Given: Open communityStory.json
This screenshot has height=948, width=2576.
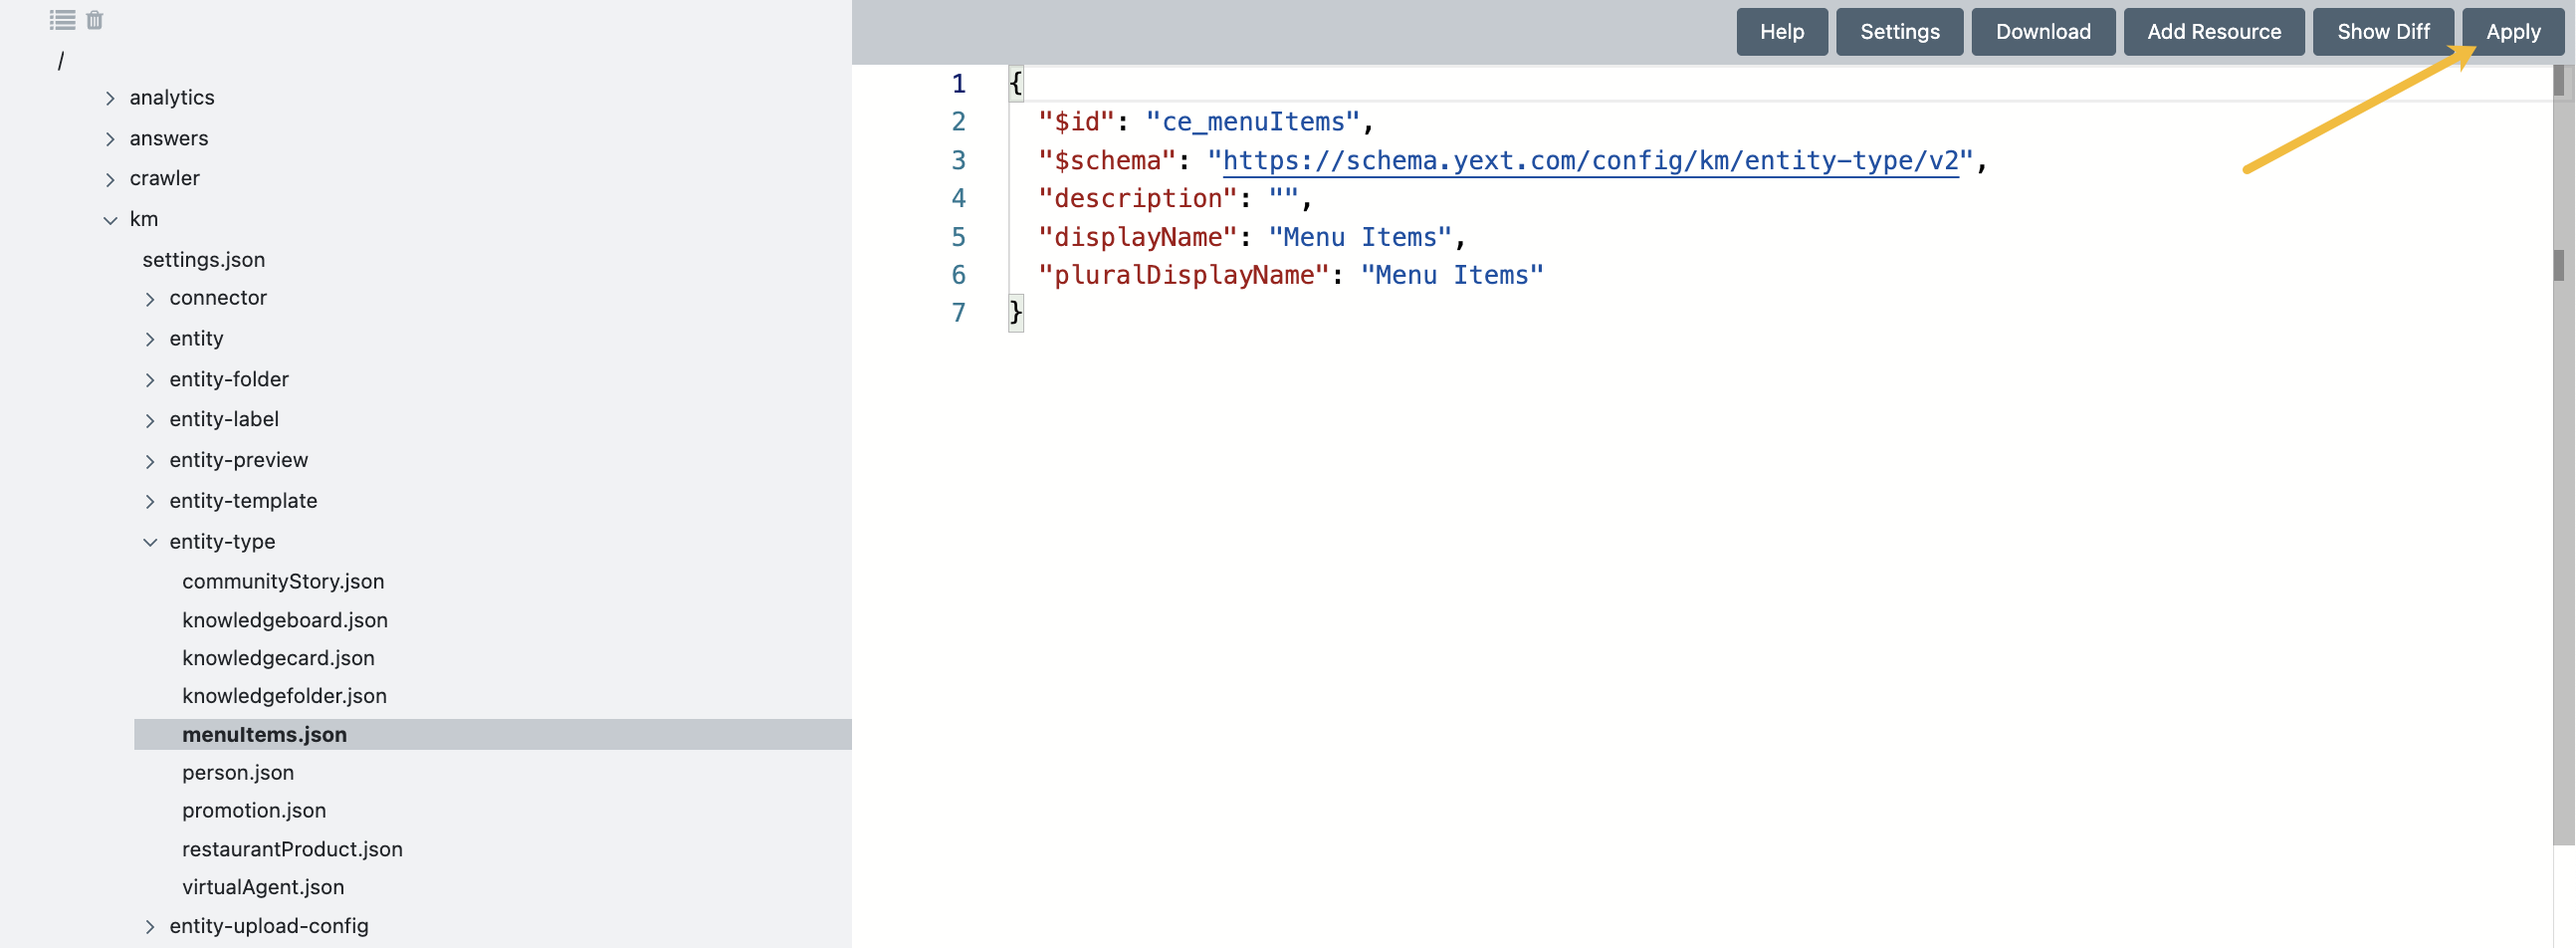Looking at the screenshot, I should [x=283, y=581].
